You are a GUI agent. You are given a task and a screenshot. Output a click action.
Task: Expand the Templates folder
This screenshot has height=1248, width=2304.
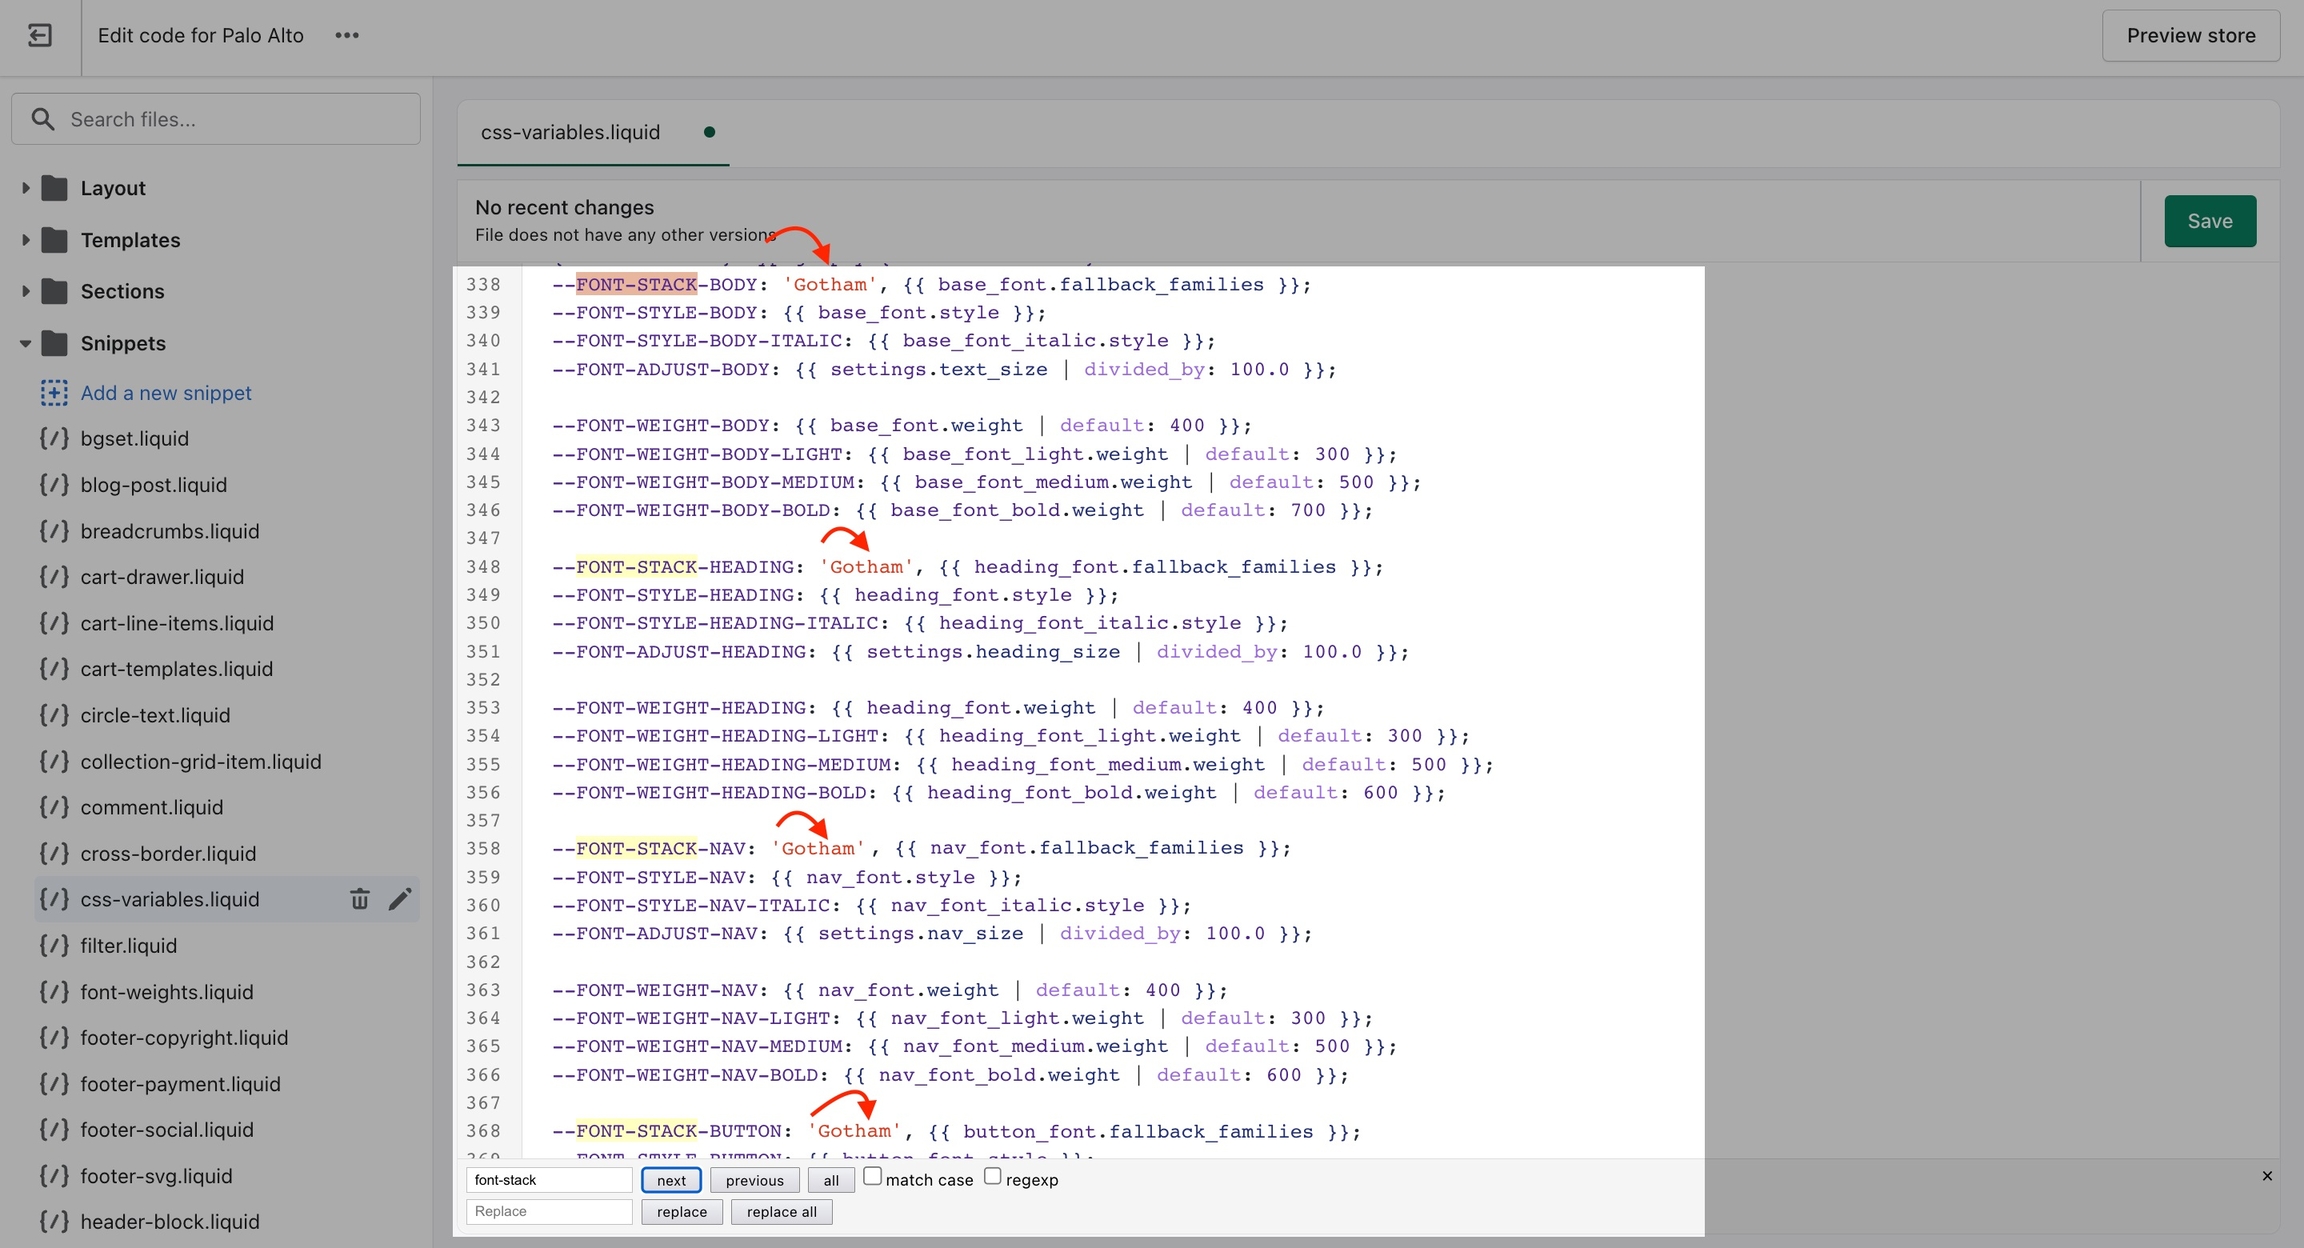pyautogui.click(x=26, y=240)
